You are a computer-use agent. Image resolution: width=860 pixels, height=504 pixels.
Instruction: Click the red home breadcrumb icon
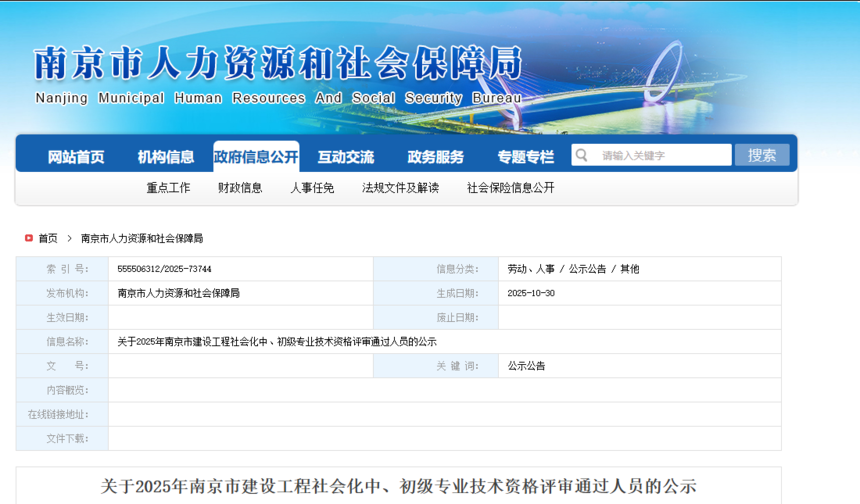coord(29,238)
